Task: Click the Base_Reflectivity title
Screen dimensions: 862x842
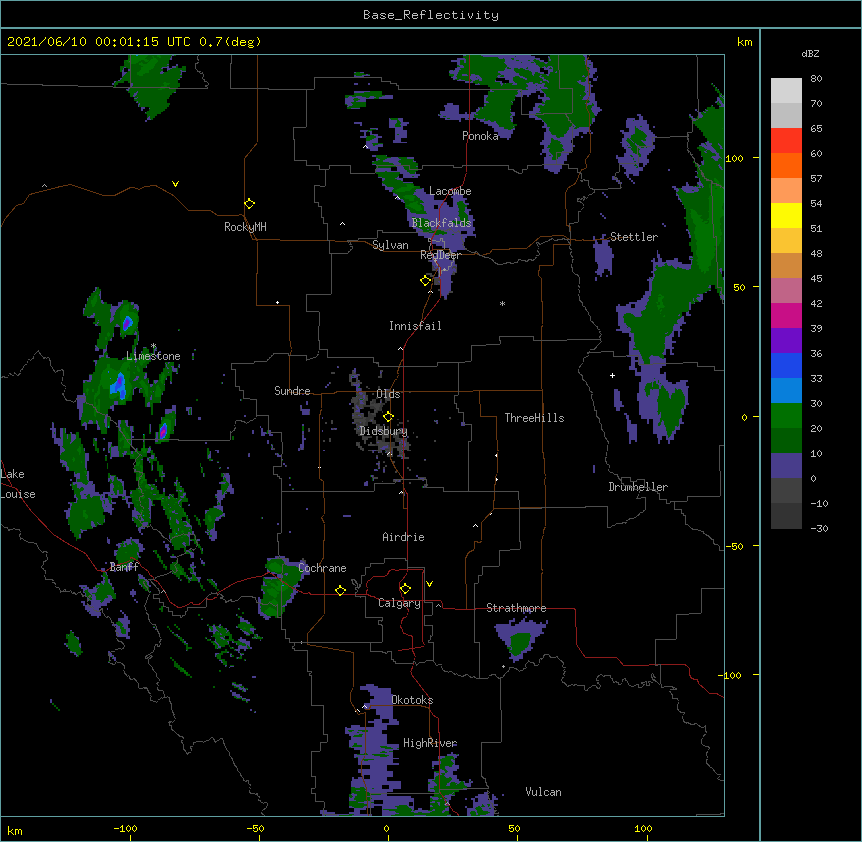Action: click(x=431, y=15)
